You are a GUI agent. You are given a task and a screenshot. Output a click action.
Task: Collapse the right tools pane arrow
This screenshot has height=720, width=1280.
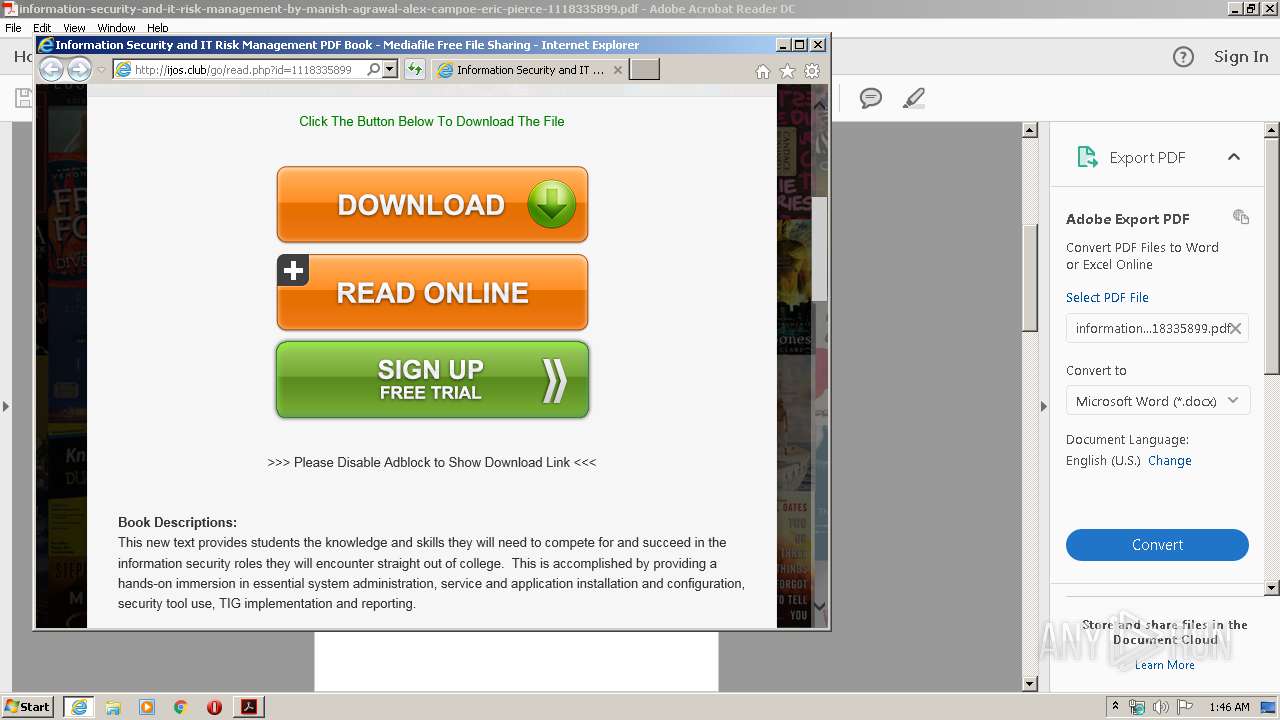tap(1043, 406)
